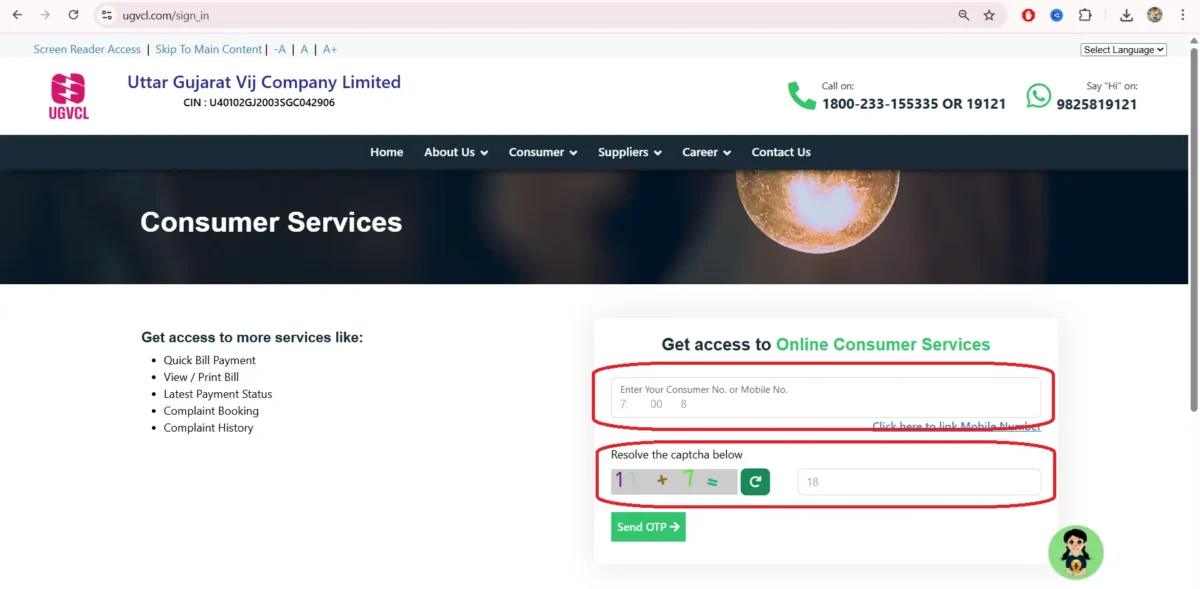Expand the Suppliers menu
1200x589 pixels.
click(x=629, y=152)
